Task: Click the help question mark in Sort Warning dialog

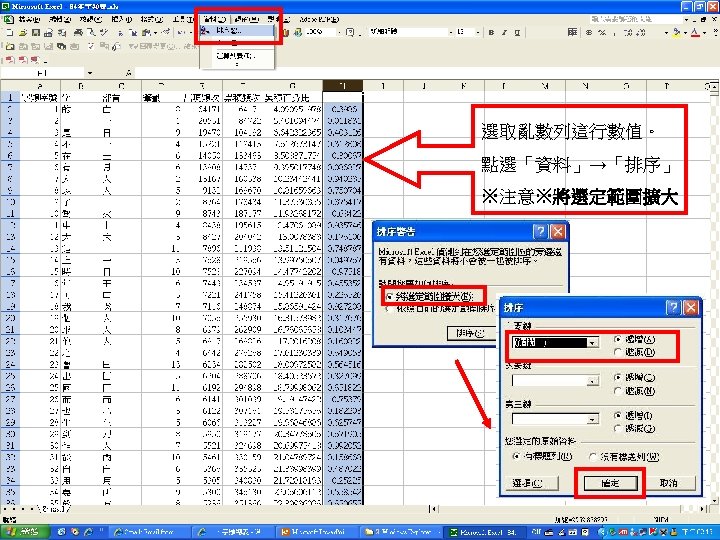Action: coord(540,231)
